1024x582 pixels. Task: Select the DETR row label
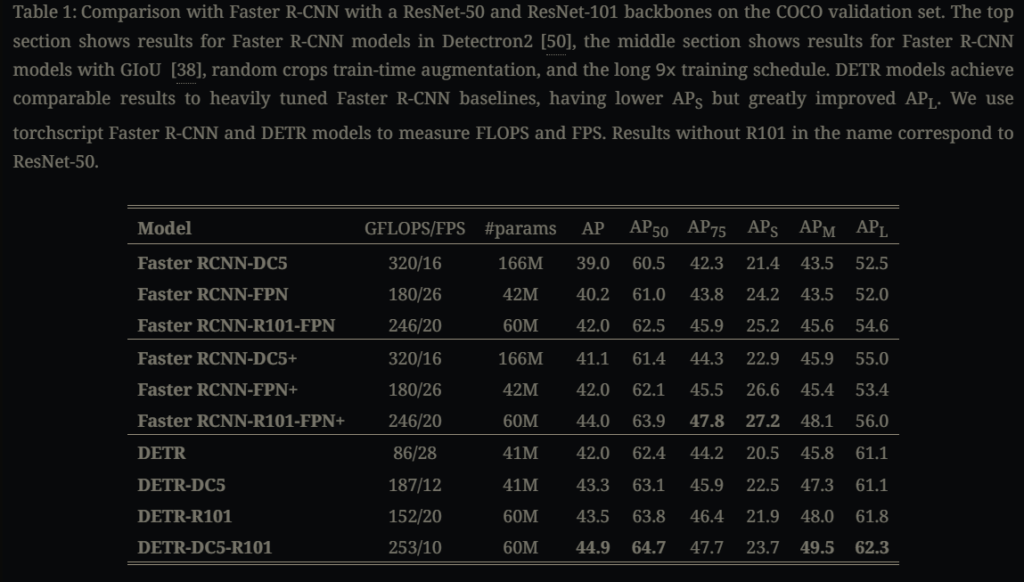(x=162, y=453)
